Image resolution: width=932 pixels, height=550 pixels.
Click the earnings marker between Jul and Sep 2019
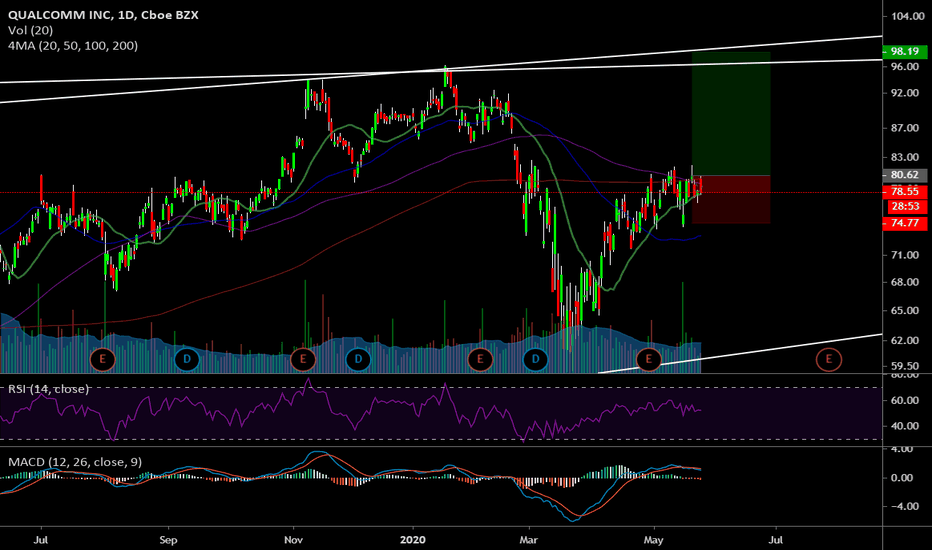click(102, 359)
